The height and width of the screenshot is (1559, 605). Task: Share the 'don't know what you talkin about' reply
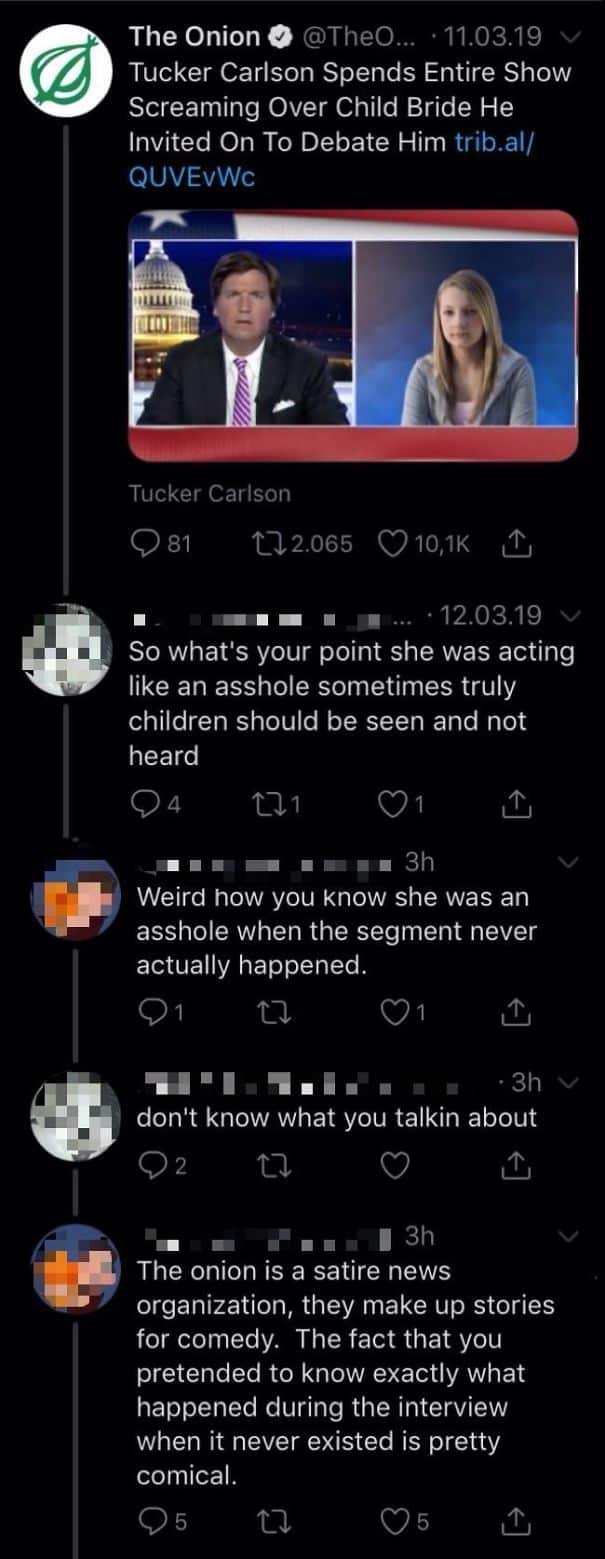513,1166
